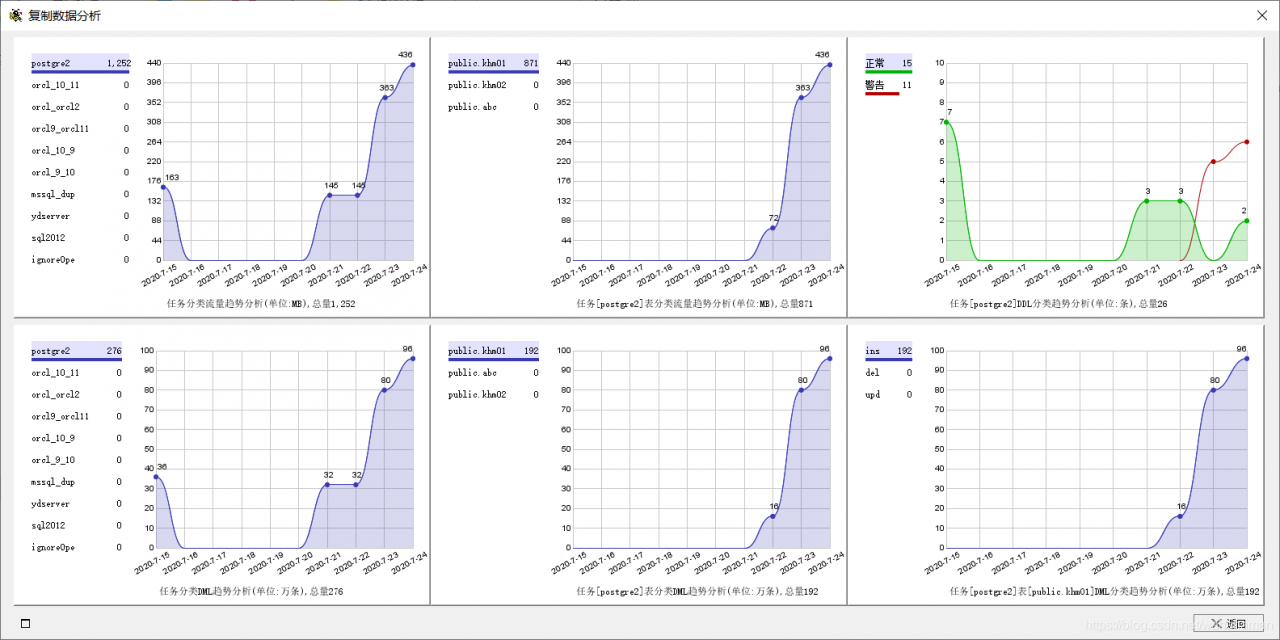Select ignoreOpe in the 流量 task list
Viewport: 1280px width, 640px height.
point(81,260)
